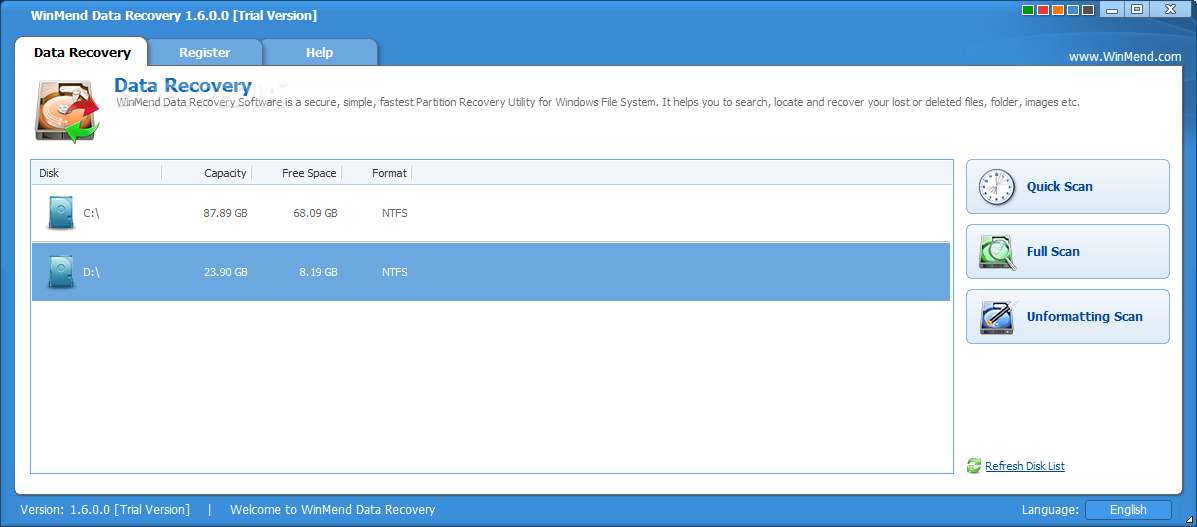Select the D:\ drive row
This screenshot has width=1197, height=527.
(x=491, y=272)
